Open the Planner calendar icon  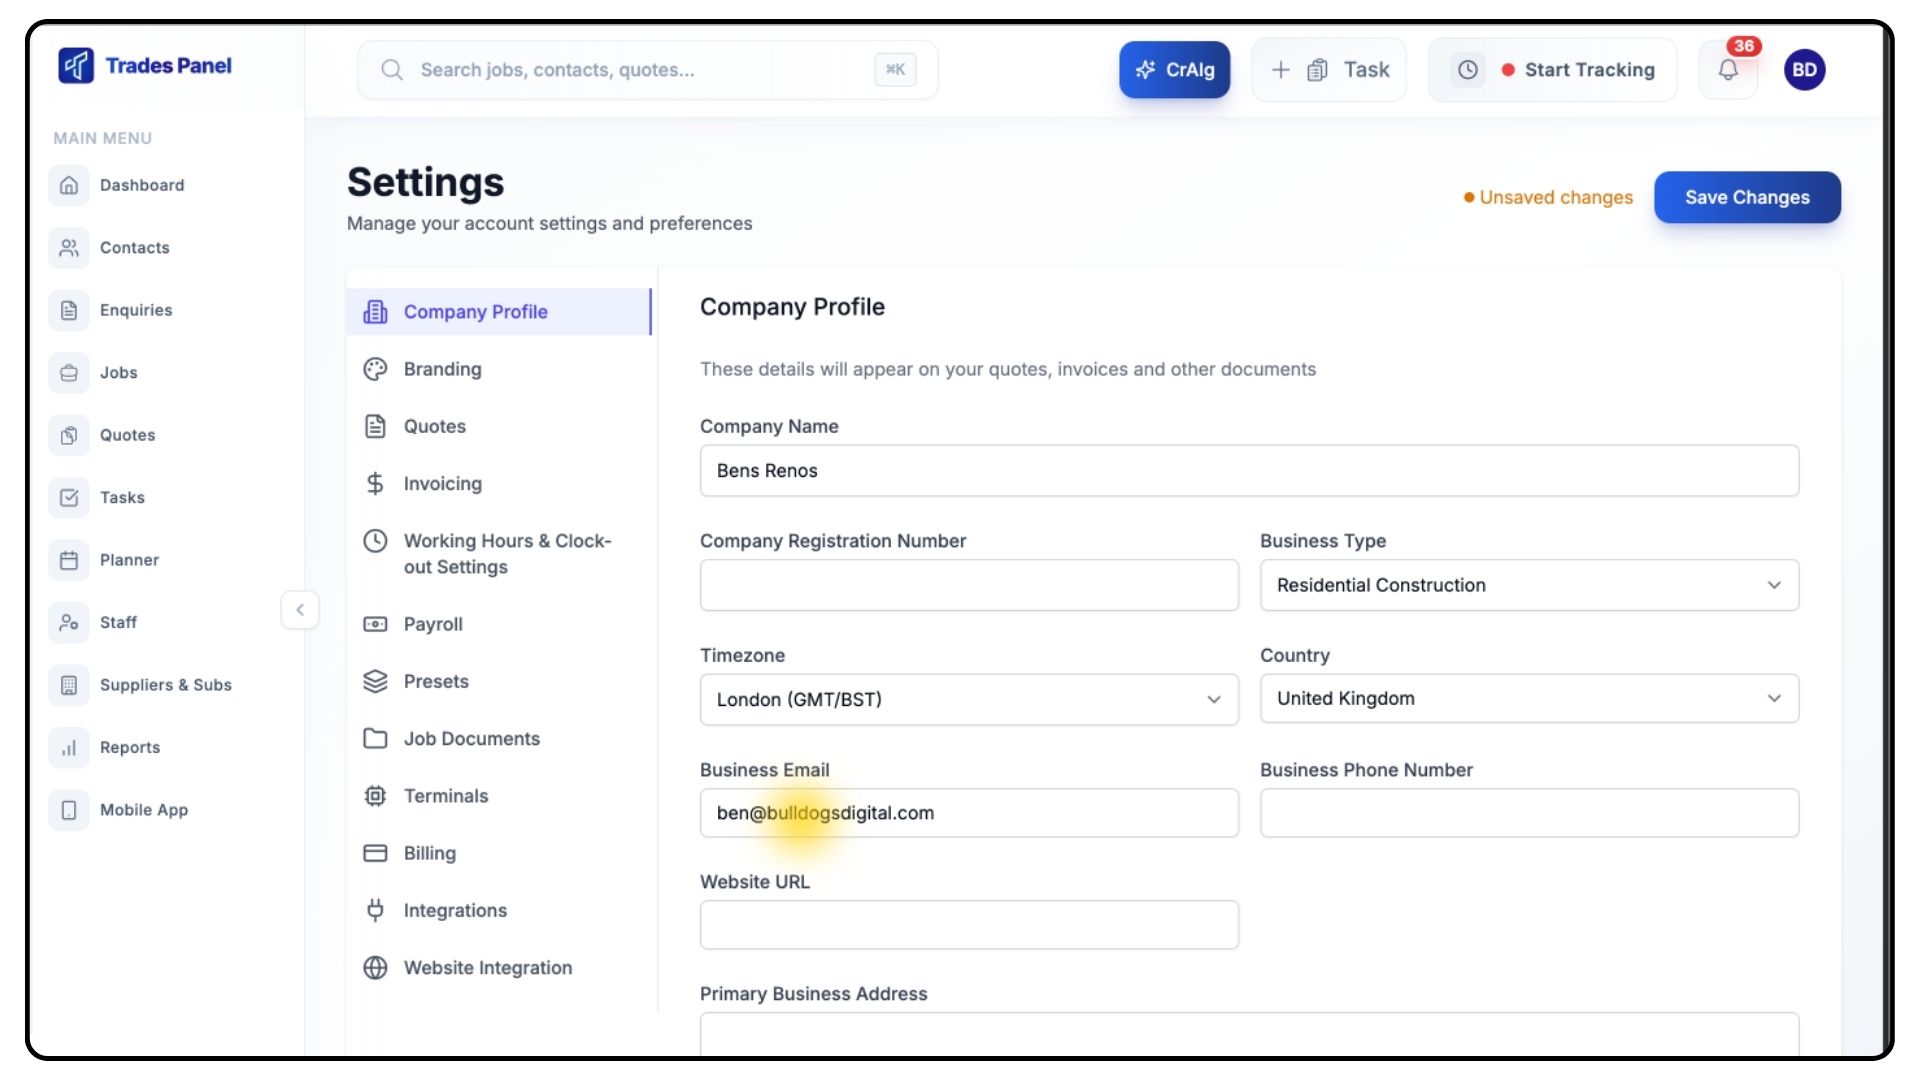click(x=69, y=560)
